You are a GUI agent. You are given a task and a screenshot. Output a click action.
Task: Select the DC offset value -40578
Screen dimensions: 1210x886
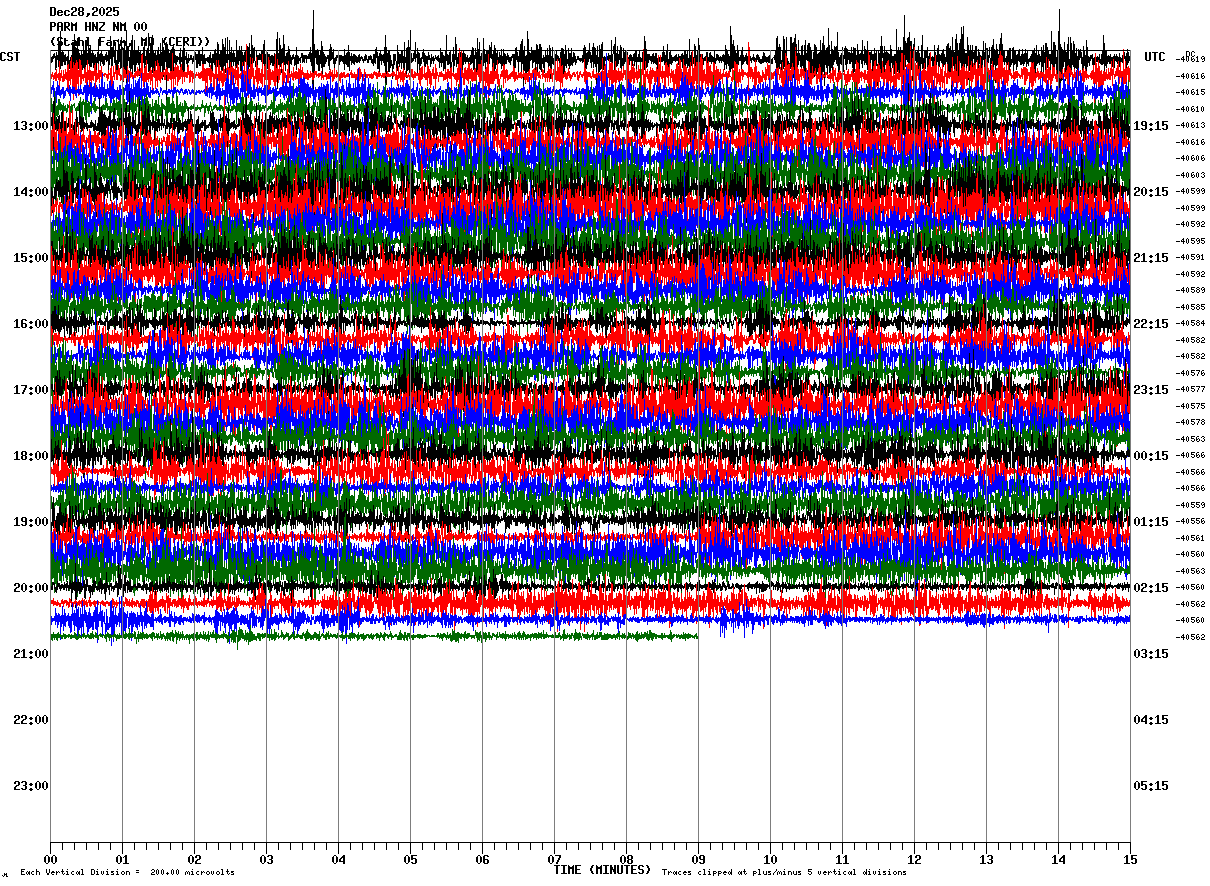pos(1191,422)
